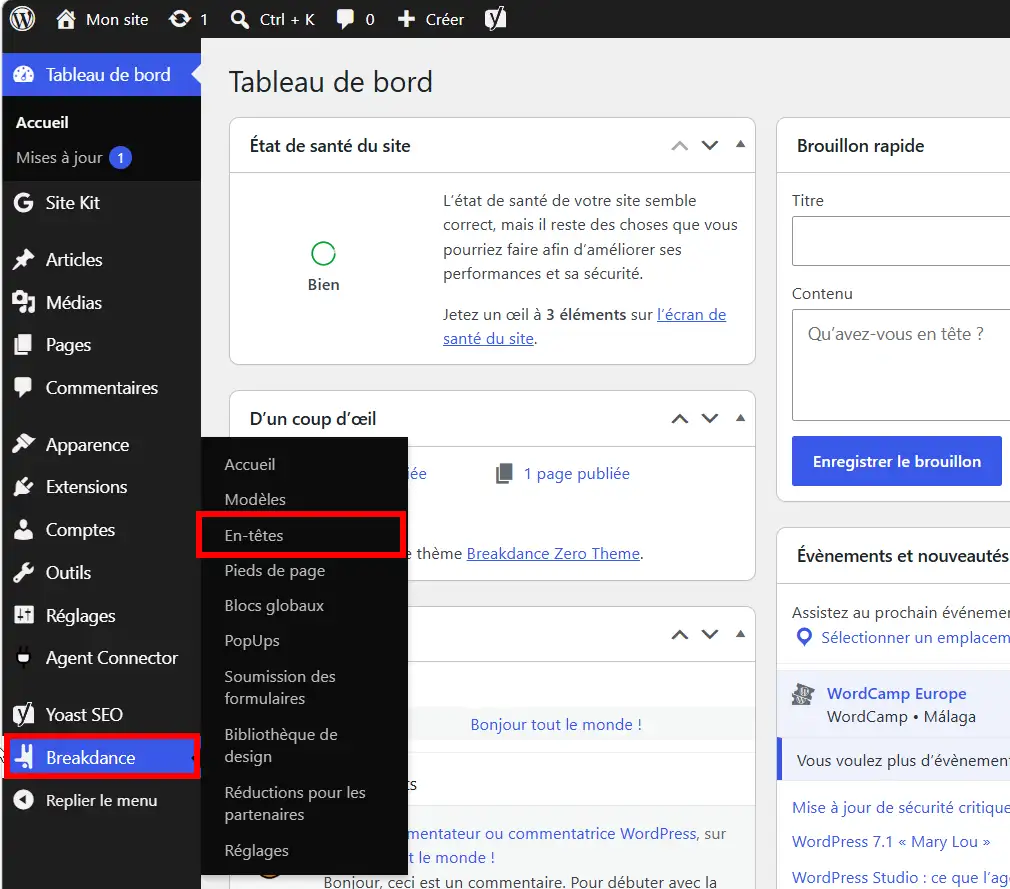Click the Tableau de bord gauge icon
The image size is (1010, 889).
point(24,75)
